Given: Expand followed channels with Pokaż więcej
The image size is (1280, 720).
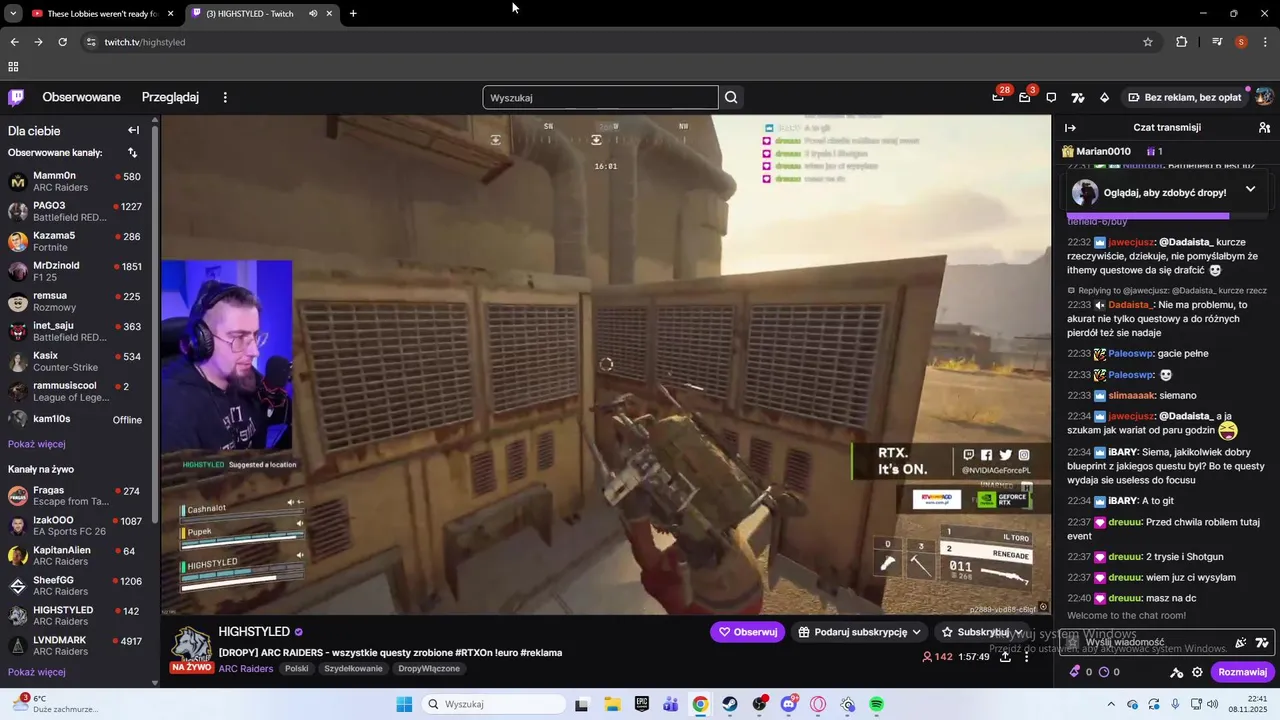Looking at the screenshot, I should 37,444.
